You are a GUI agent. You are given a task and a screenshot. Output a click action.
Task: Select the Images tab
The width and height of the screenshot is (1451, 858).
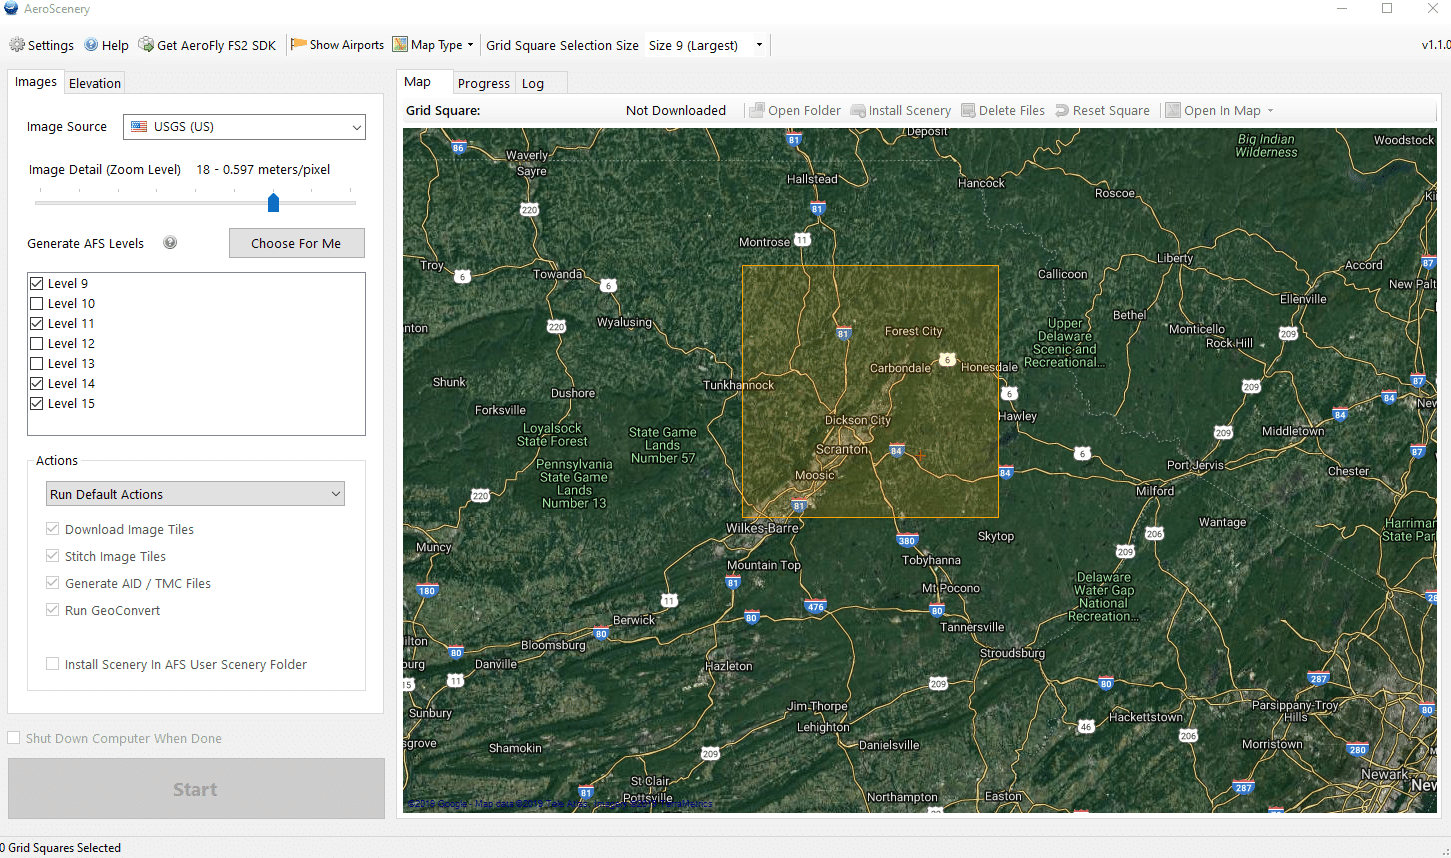click(36, 82)
